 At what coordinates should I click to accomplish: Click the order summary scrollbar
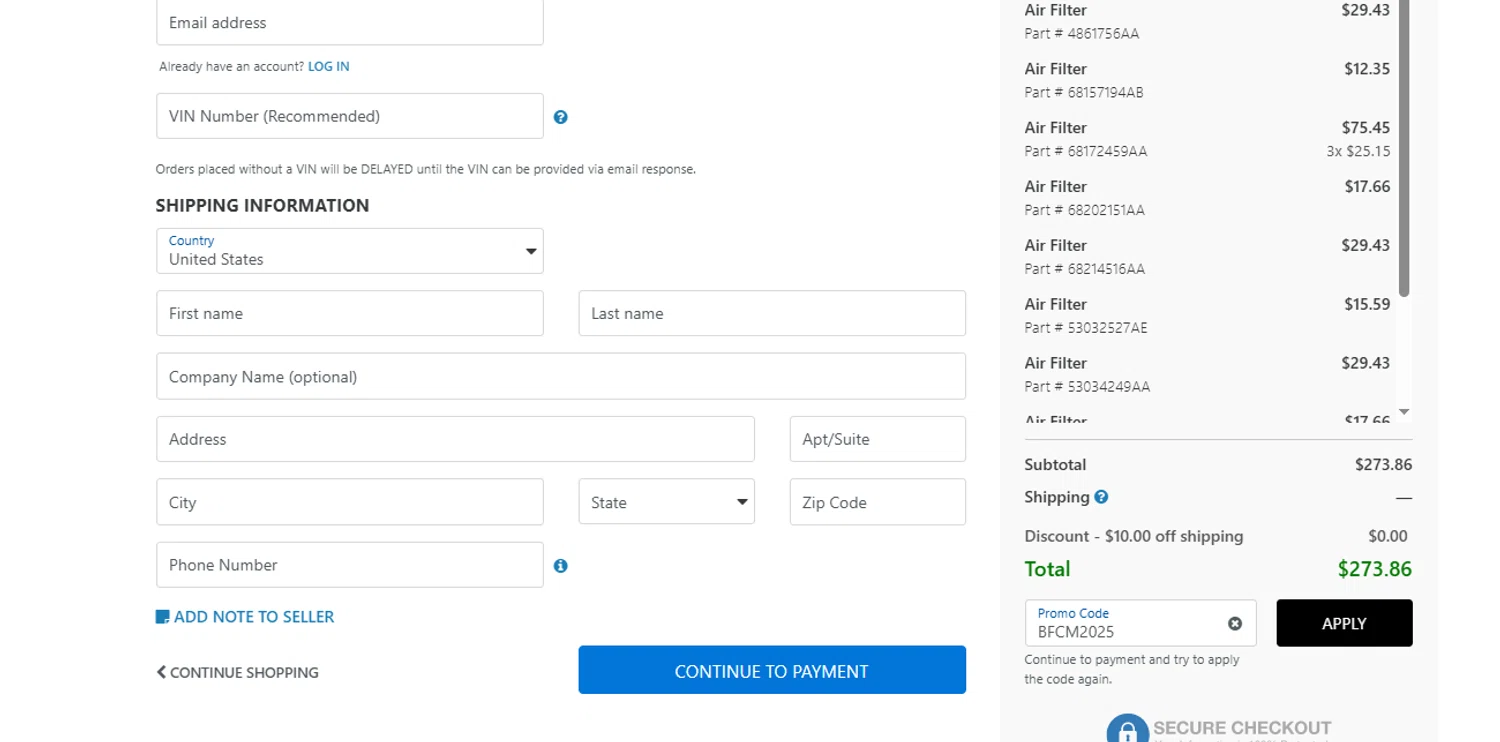click(1404, 148)
